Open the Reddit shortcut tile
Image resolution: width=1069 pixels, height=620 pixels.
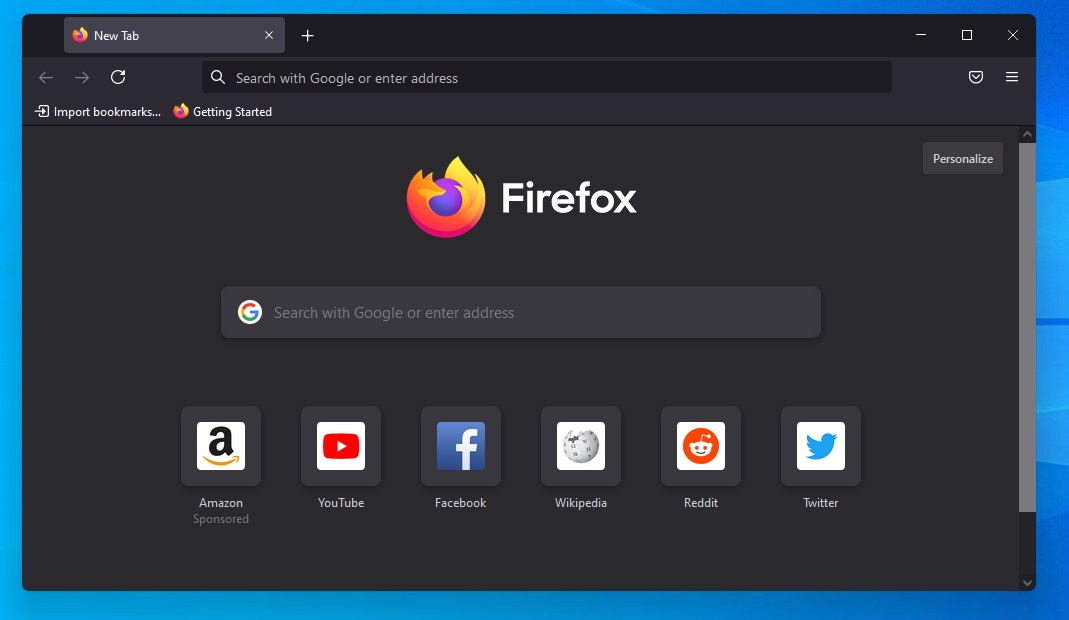point(701,446)
